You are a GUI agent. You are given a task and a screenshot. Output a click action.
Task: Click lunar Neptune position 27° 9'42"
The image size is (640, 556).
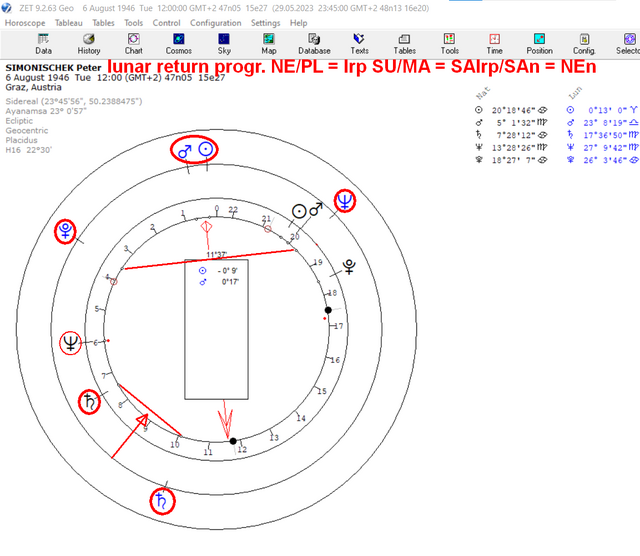(605, 147)
